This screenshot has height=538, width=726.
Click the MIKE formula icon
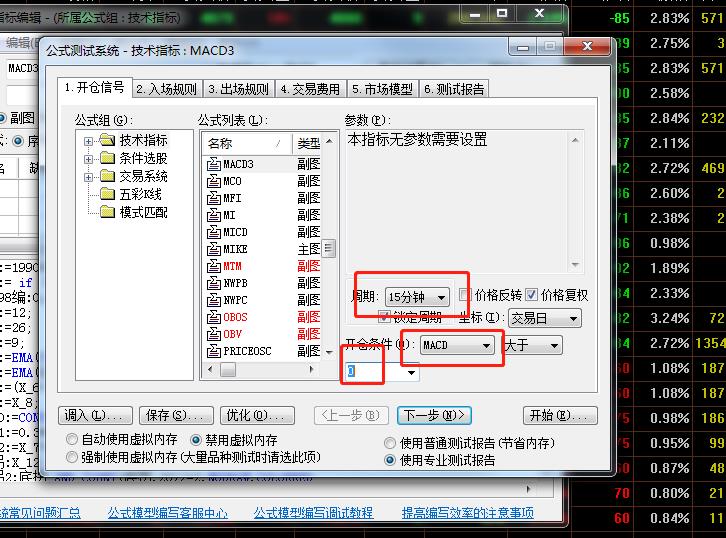coord(213,249)
